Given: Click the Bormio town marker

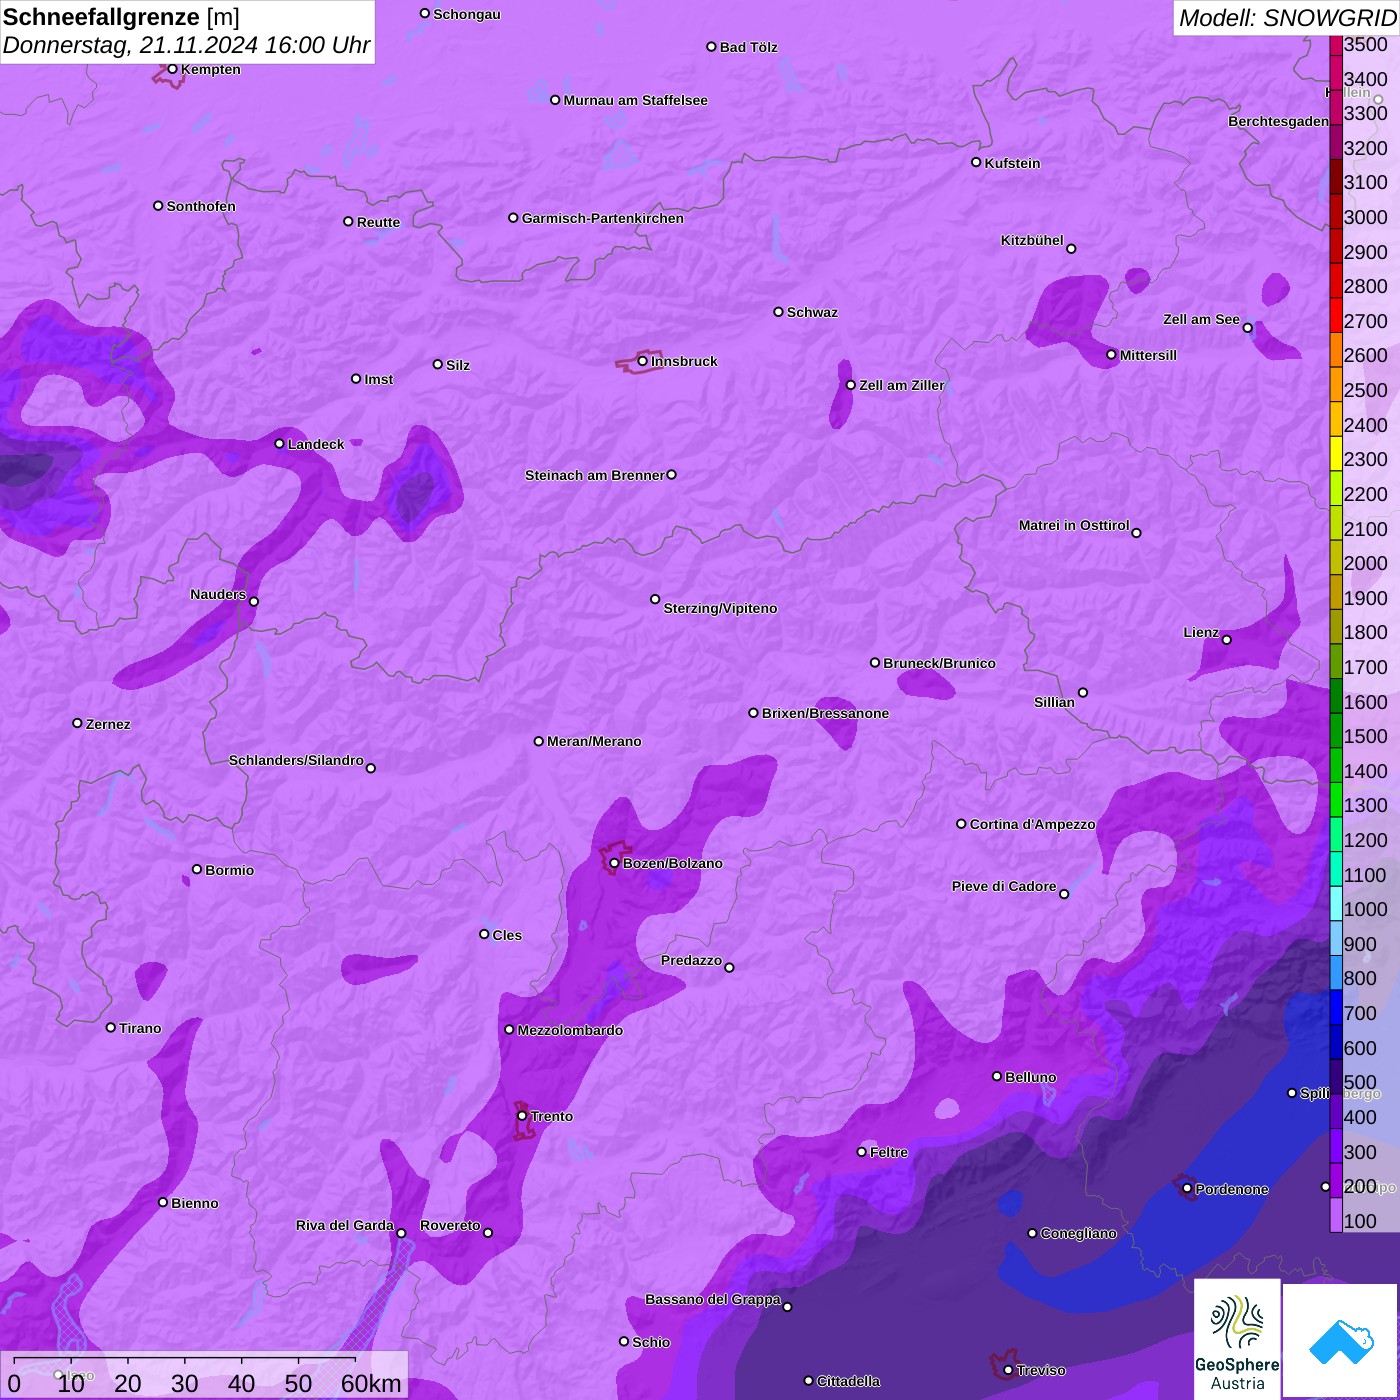Looking at the screenshot, I should point(197,869).
